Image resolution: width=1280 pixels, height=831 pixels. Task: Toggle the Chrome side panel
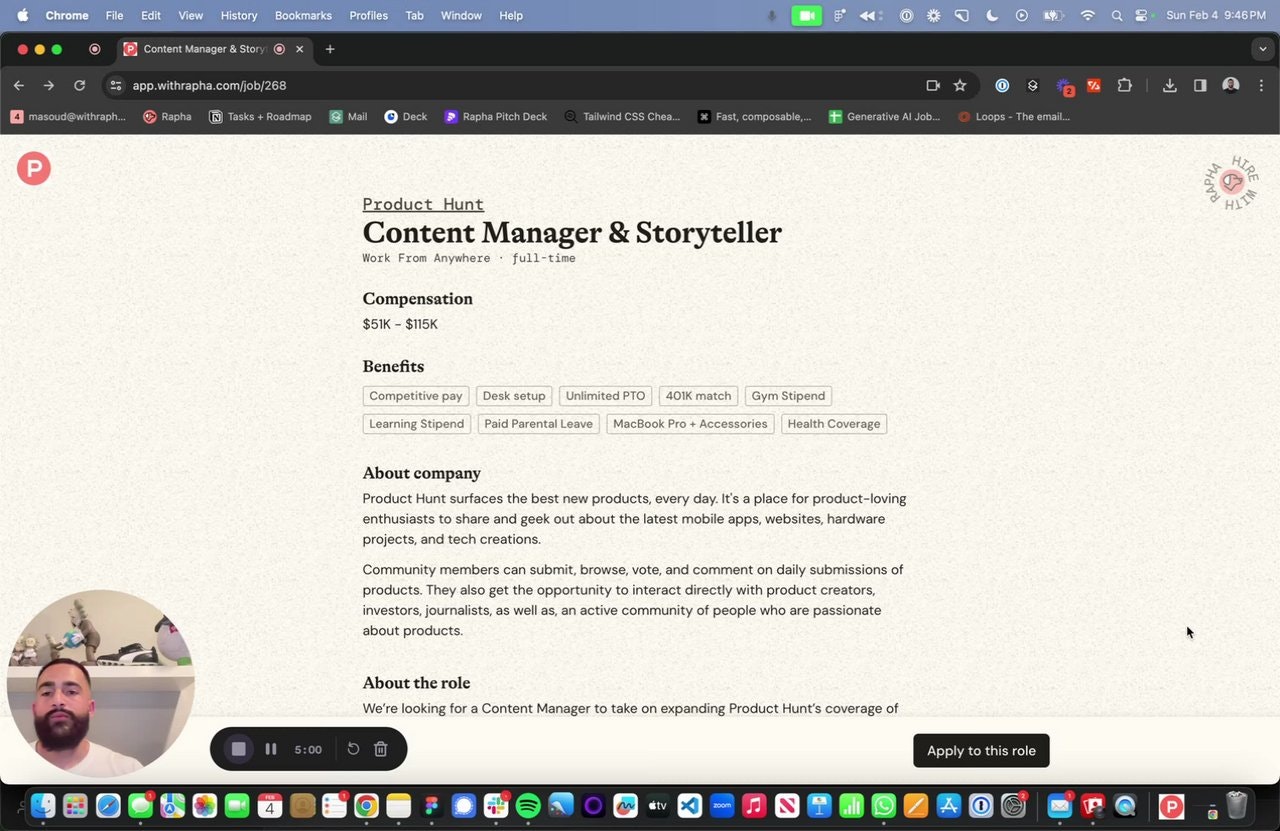coord(1200,86)
